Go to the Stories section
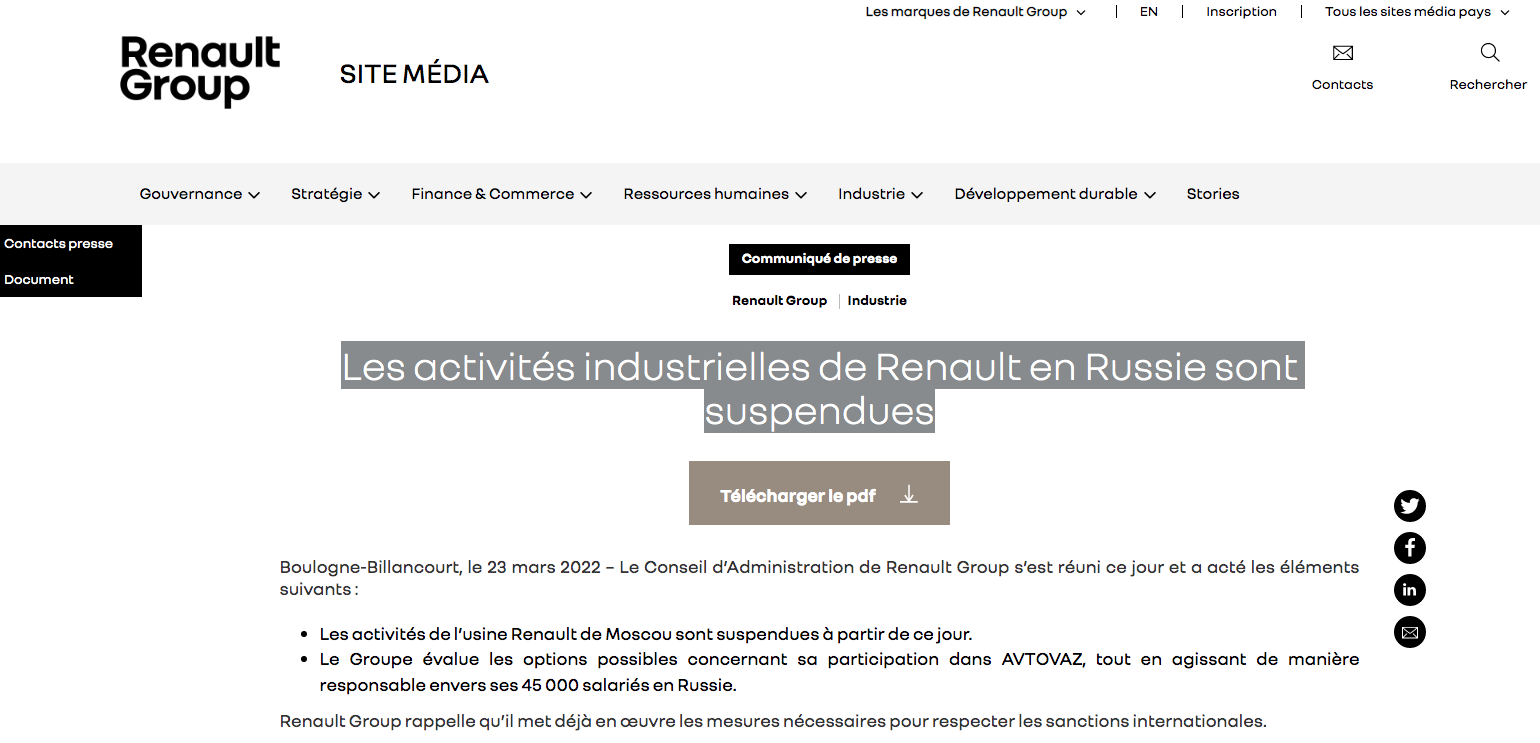The image size is (1540, 743). (1213, 194)
